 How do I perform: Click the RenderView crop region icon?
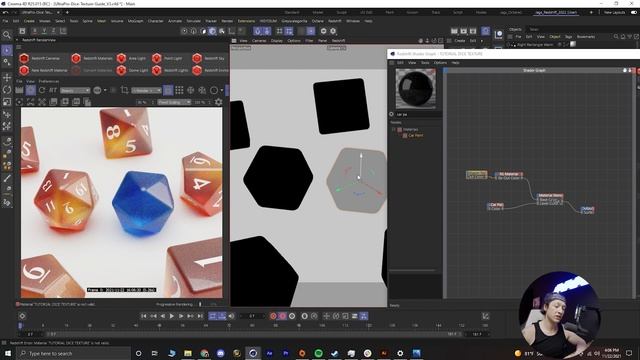click(124, 90)
